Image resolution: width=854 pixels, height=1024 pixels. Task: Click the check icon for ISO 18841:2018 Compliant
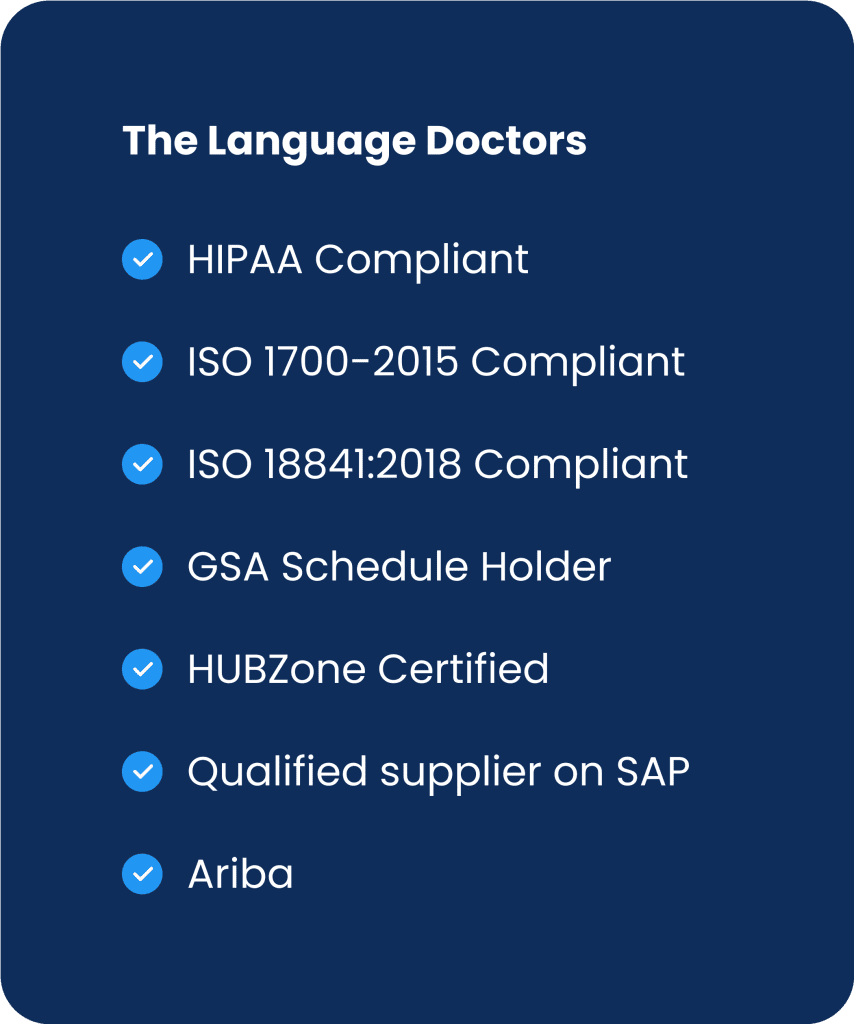pyautogui.click(x=142, y=464)
